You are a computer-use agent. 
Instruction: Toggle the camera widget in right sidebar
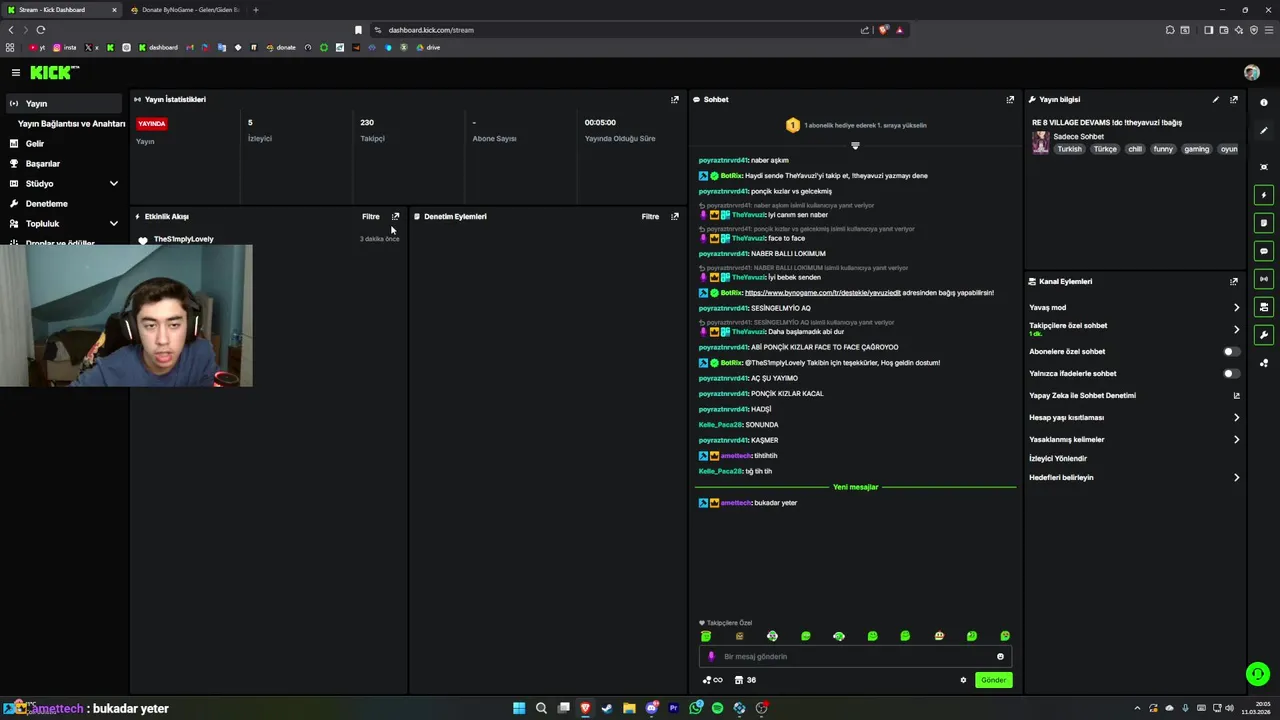coord(1264,307)
